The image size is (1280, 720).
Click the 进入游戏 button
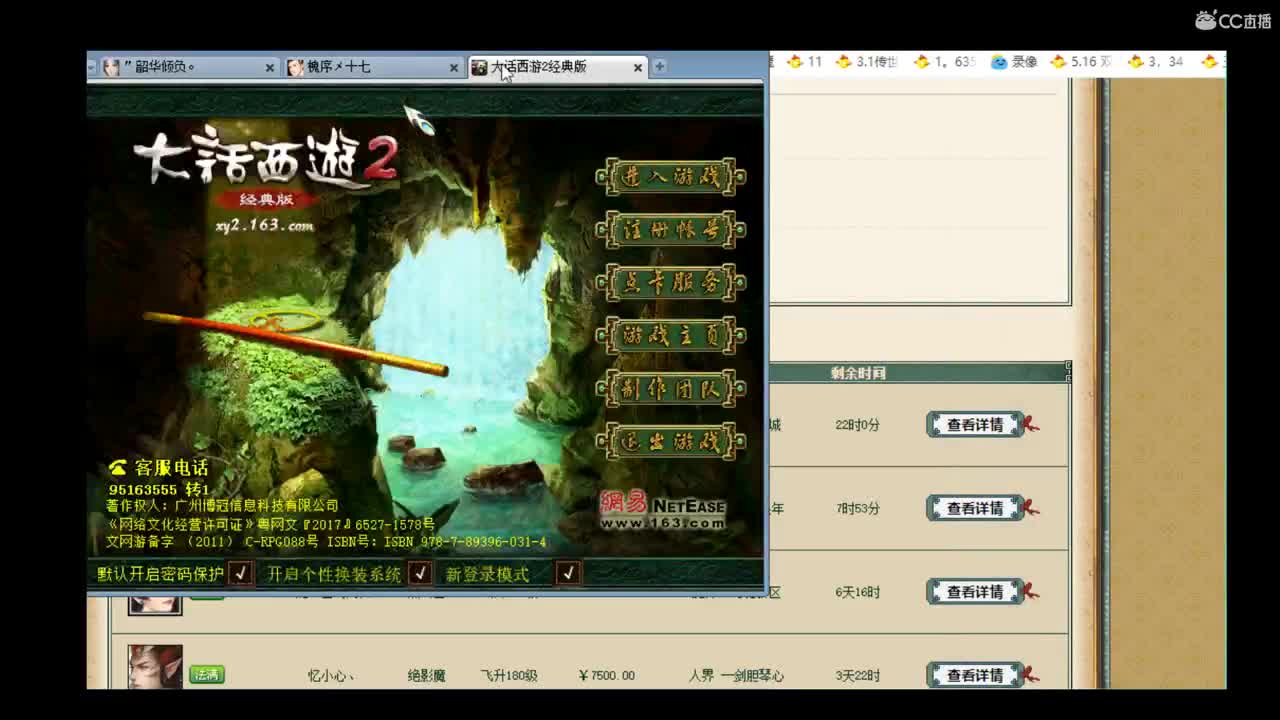pyautogui.click(x=671, y=177)
